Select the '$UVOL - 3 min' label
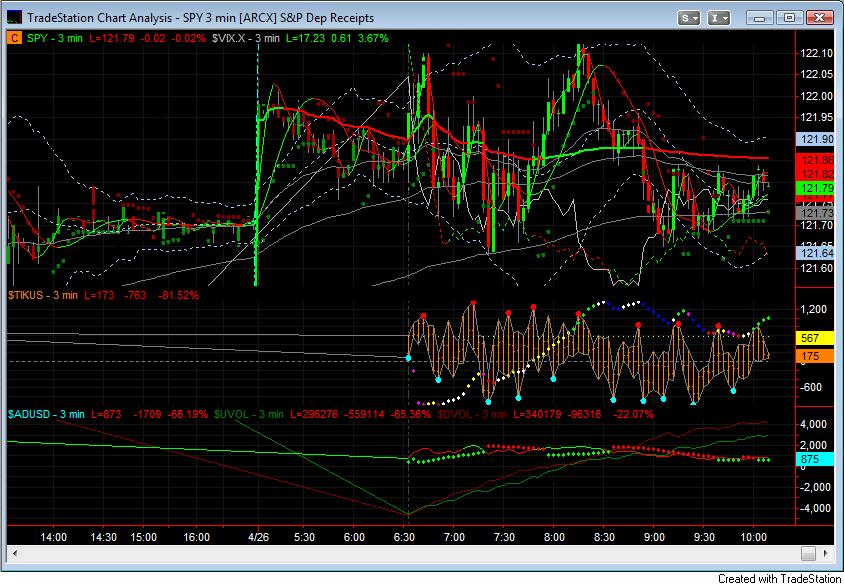This screenshot has width=844, height=585. pyautogui.click(x=248, y=414)
